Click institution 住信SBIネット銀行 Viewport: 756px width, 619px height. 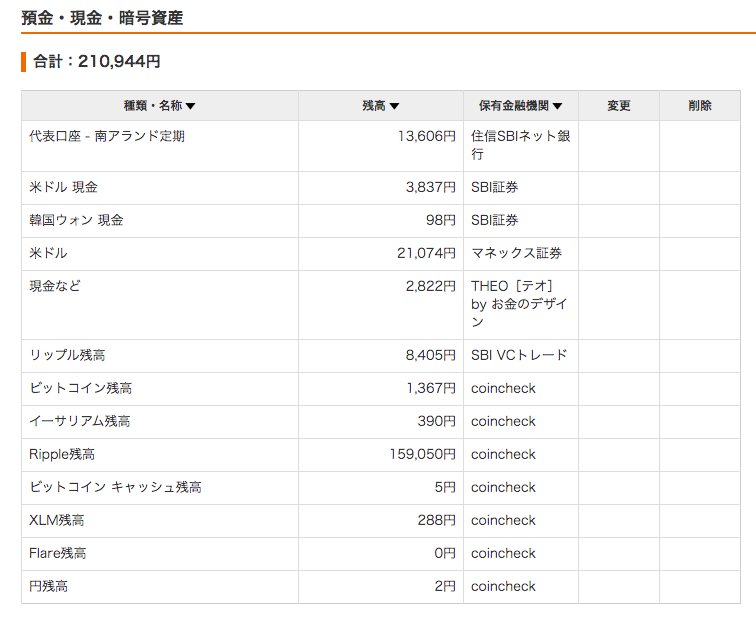click(x=520, y=145)
